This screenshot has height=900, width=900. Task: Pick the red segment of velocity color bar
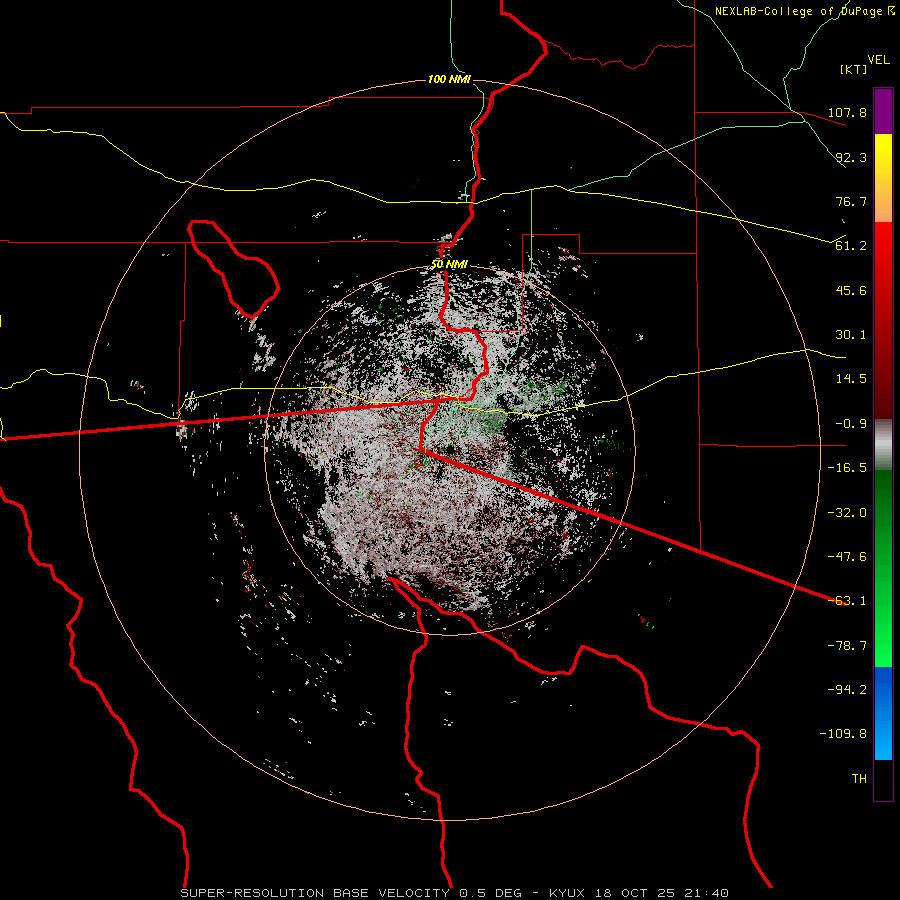(x=883, y=320)
